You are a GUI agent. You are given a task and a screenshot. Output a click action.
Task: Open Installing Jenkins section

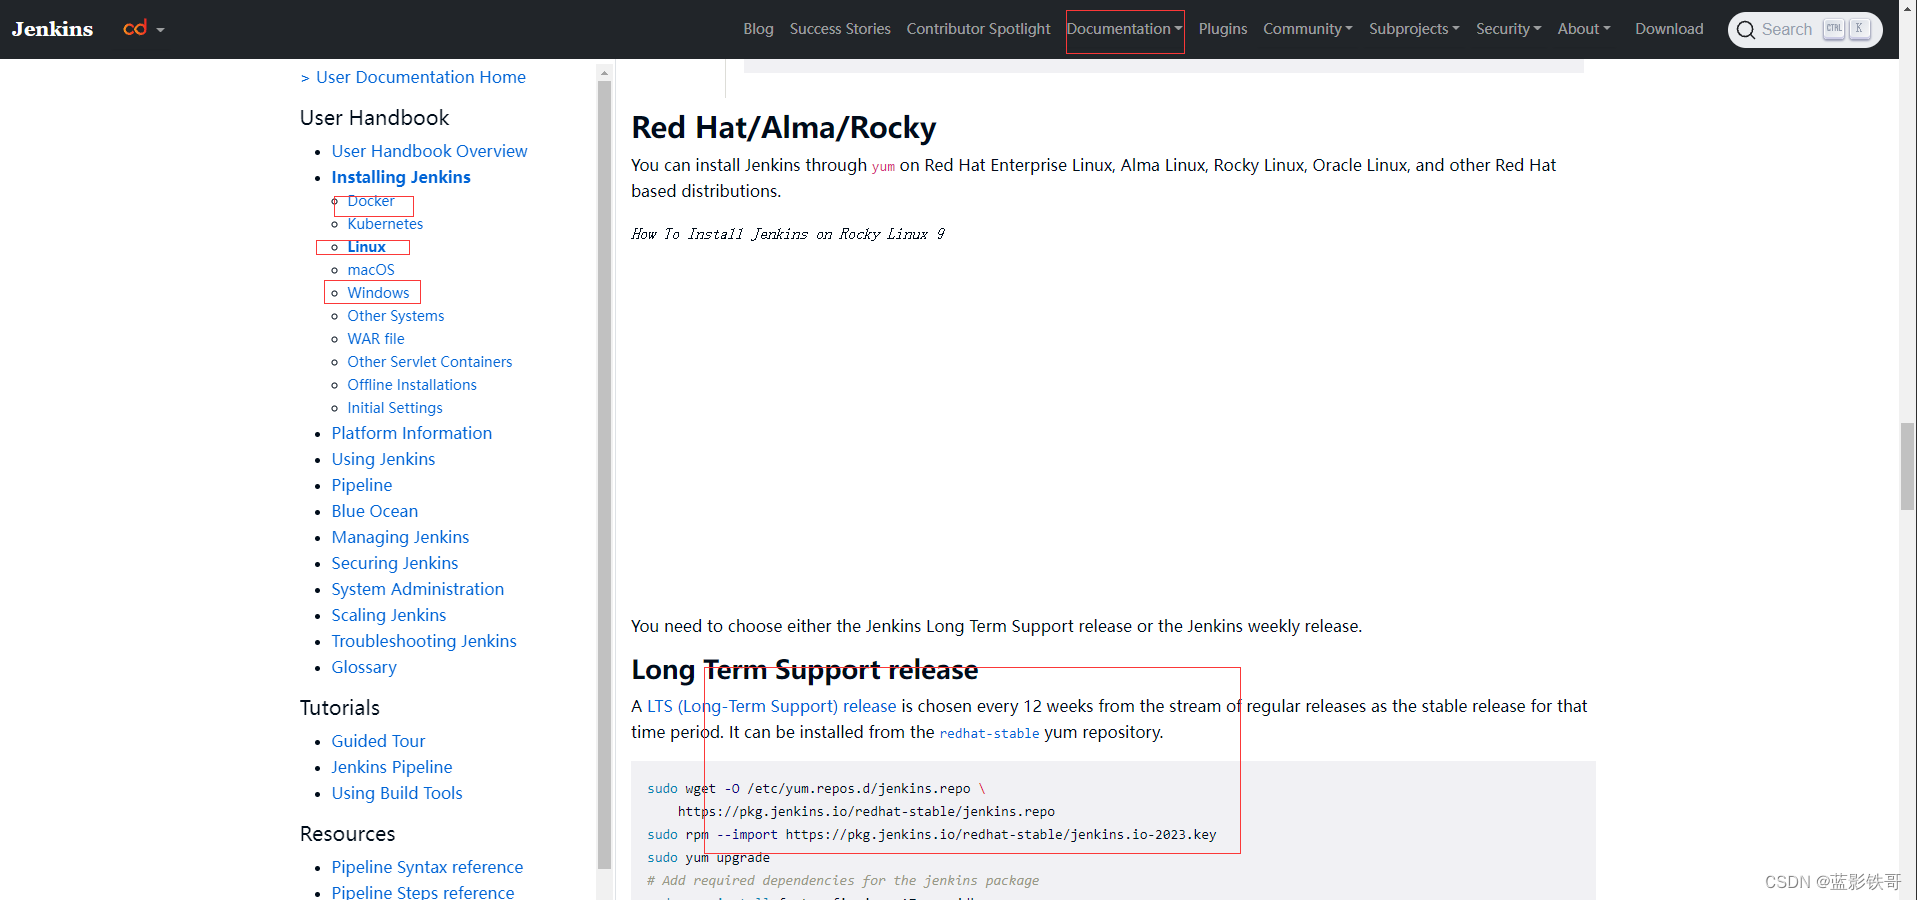coord(401,177)
